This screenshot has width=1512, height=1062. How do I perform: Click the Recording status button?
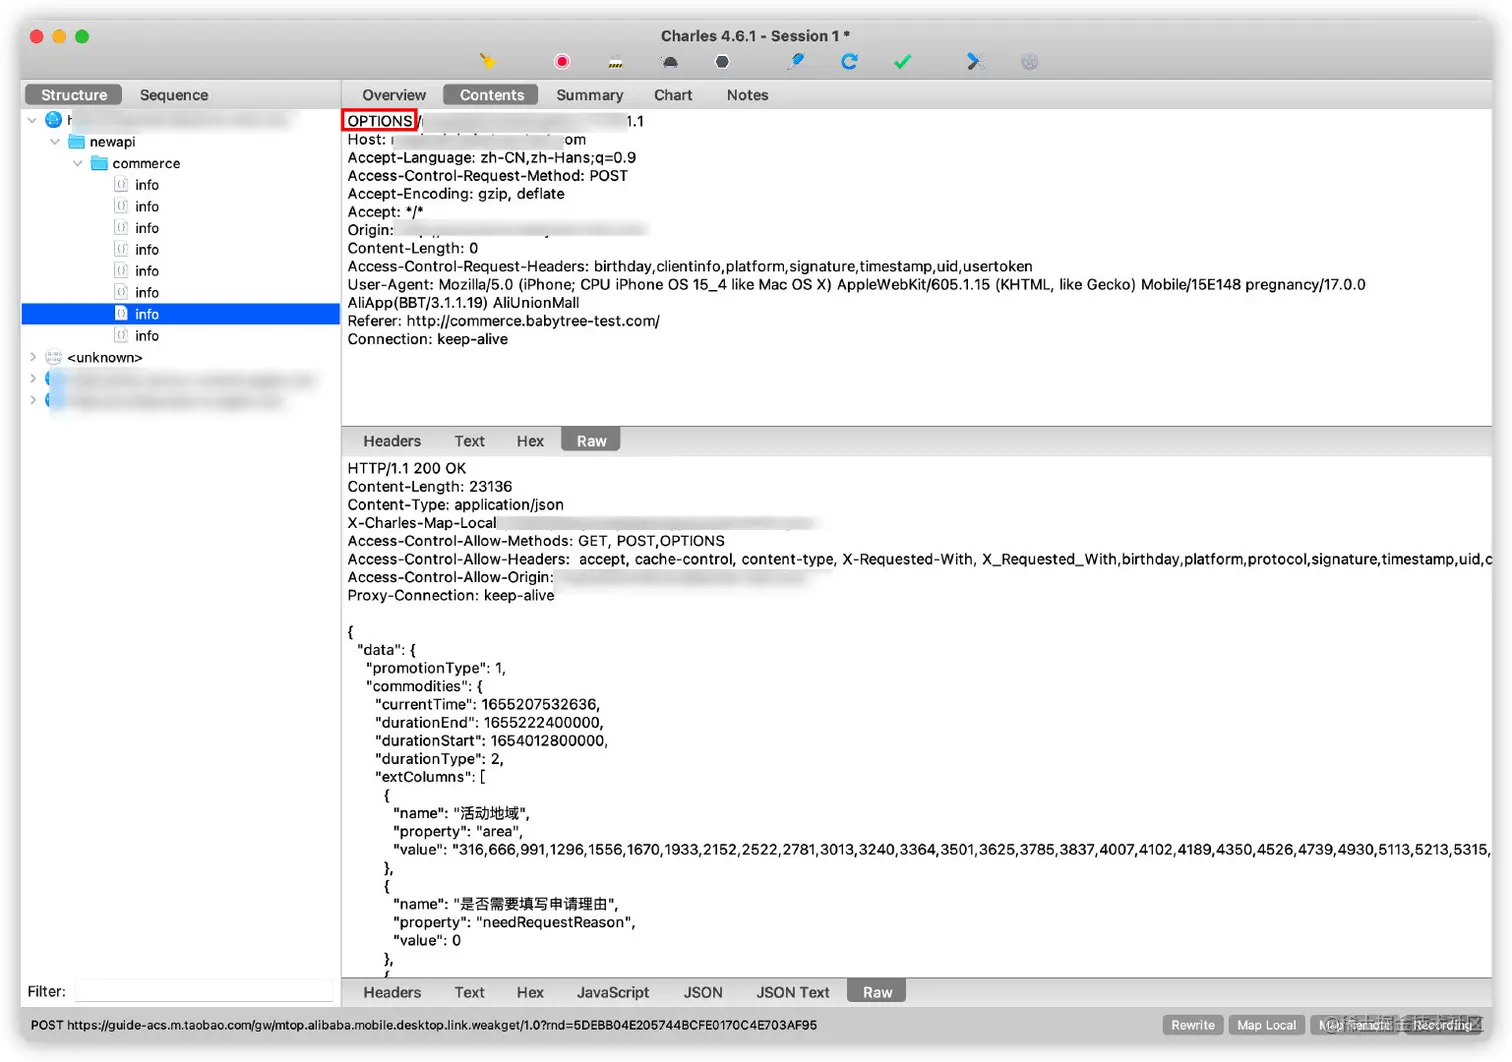(x=1442, y=1025)
